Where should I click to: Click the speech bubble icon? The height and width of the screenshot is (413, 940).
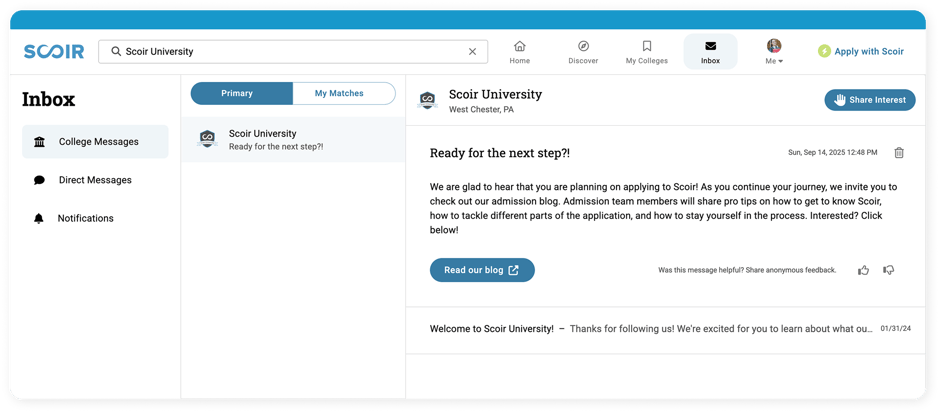tap(40, 180)
